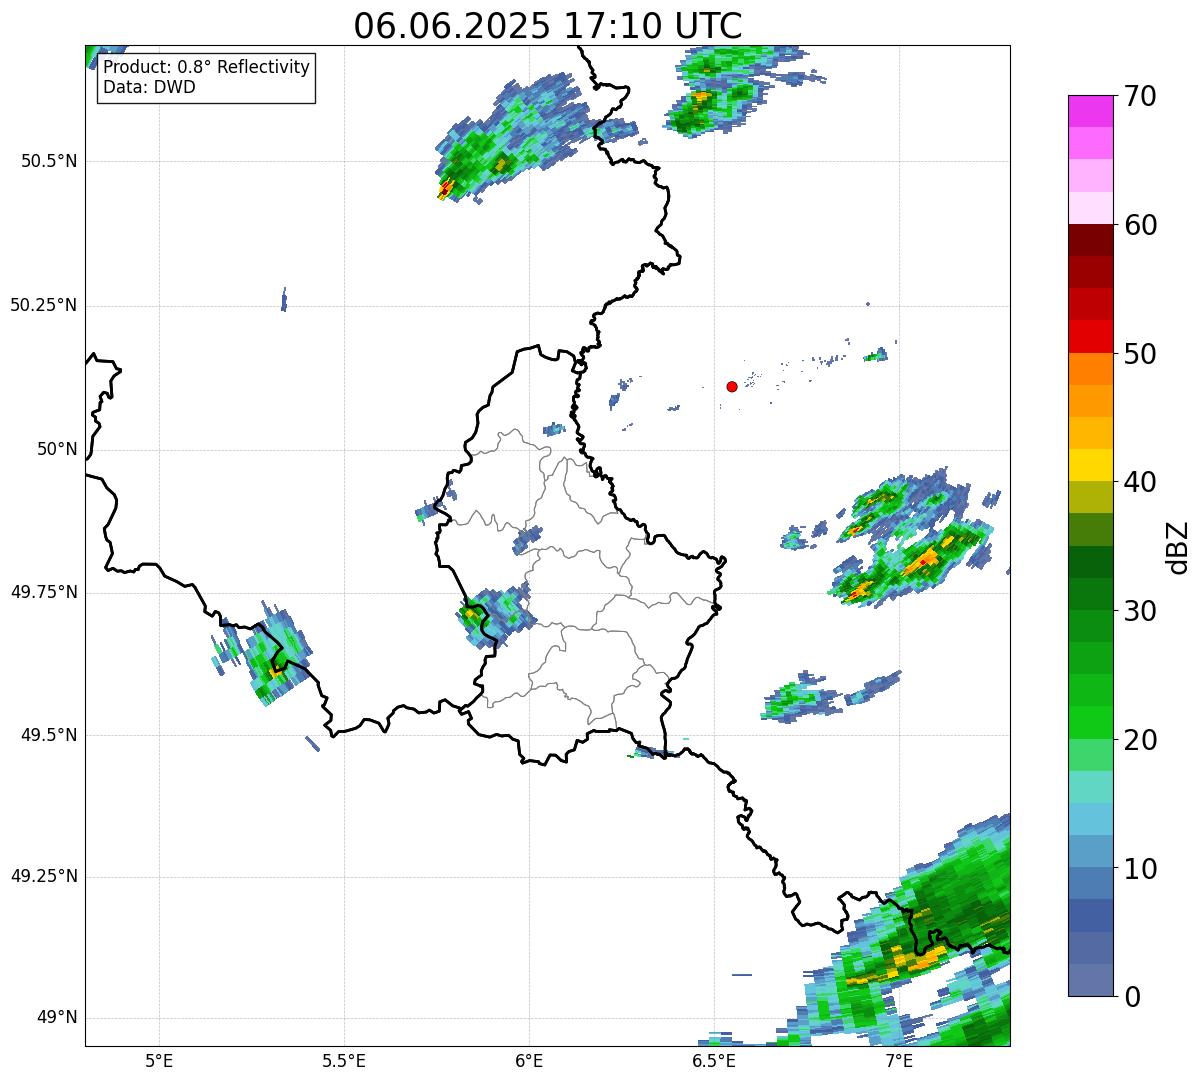Click the 60 colorbar tick label

coord(1140,225)
